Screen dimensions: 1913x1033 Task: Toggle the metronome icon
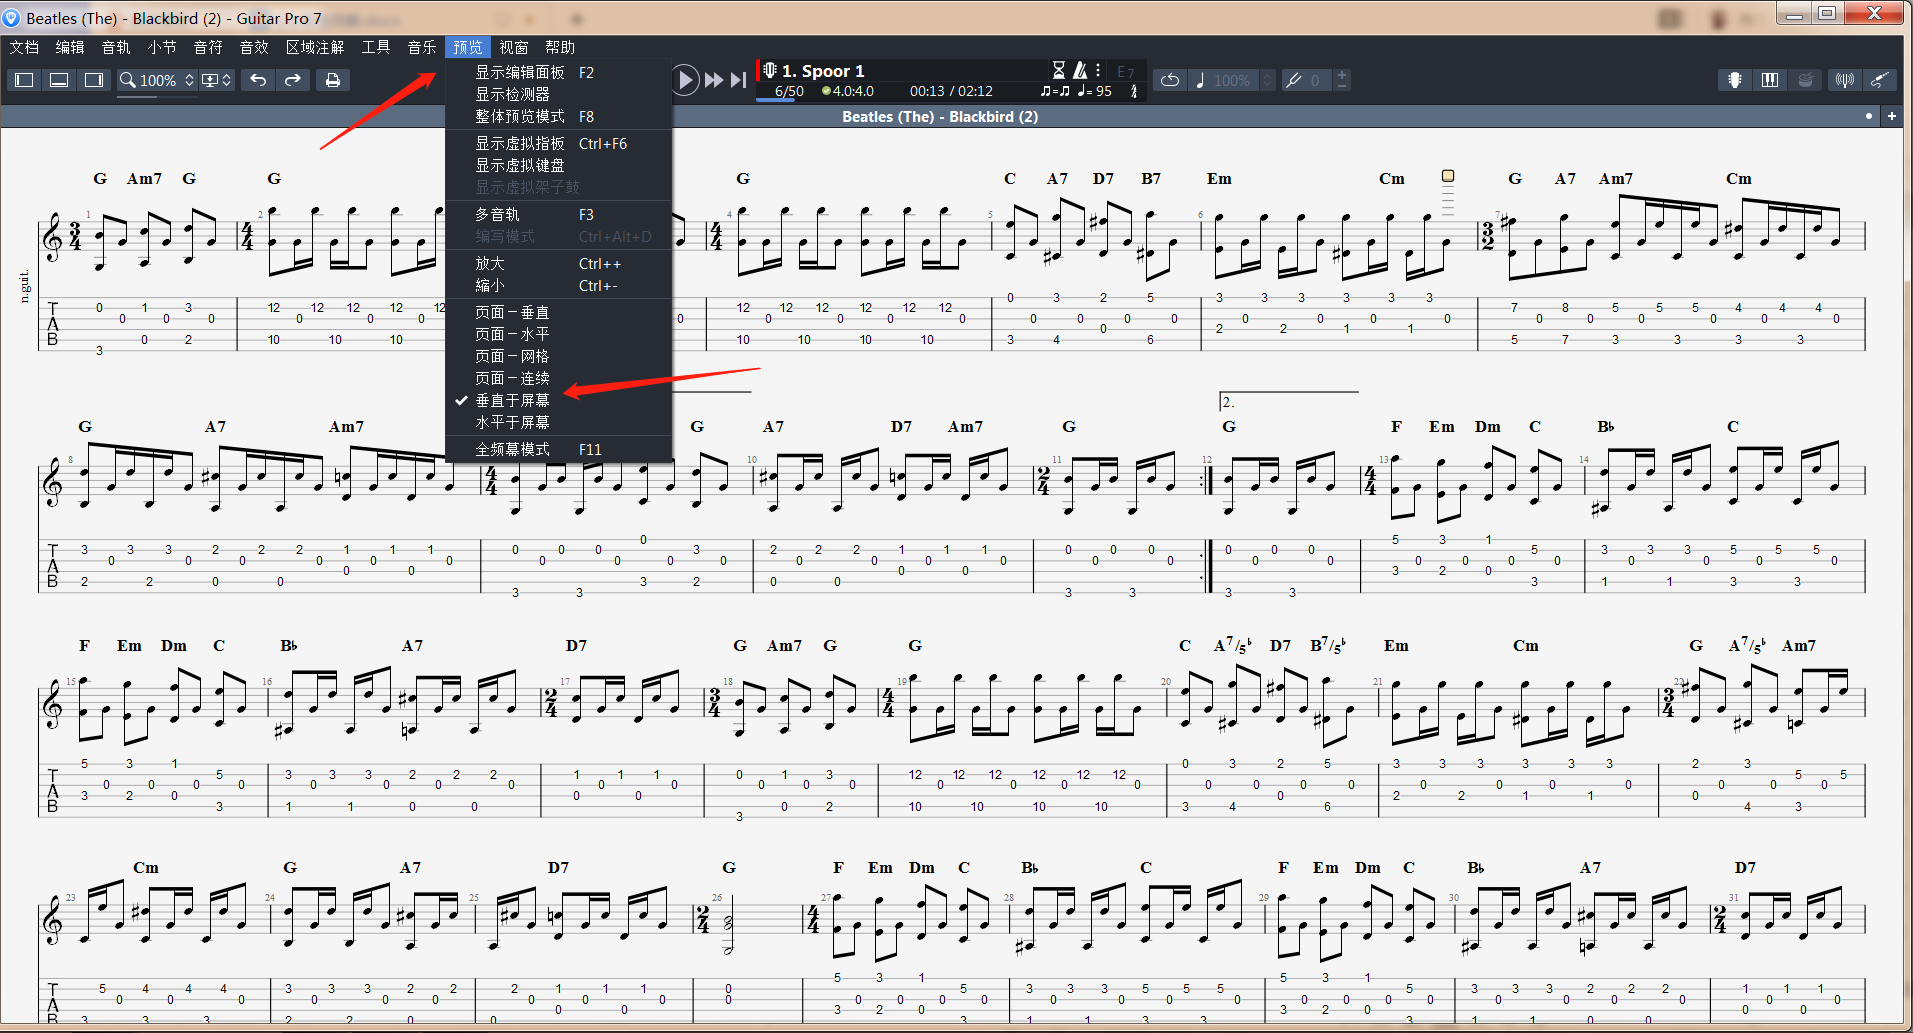pos(1080,70)
